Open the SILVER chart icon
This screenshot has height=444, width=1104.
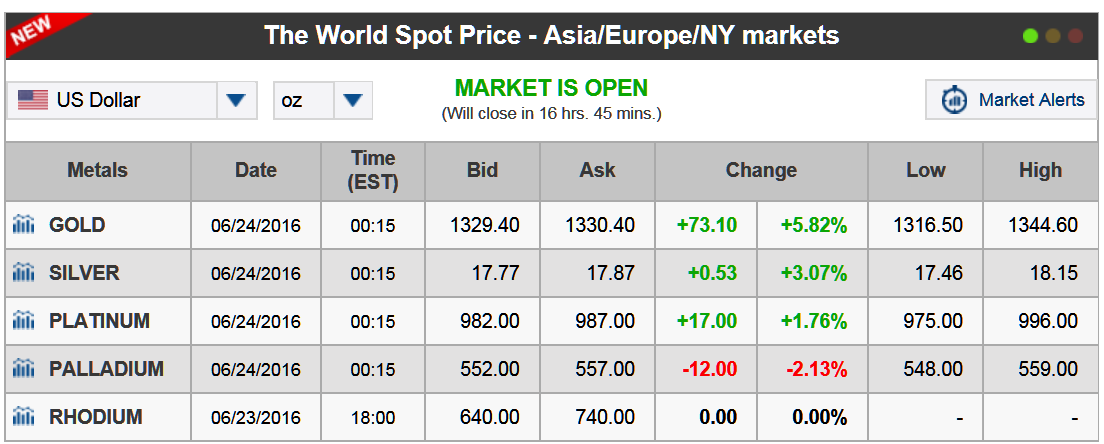click(23, 273)
